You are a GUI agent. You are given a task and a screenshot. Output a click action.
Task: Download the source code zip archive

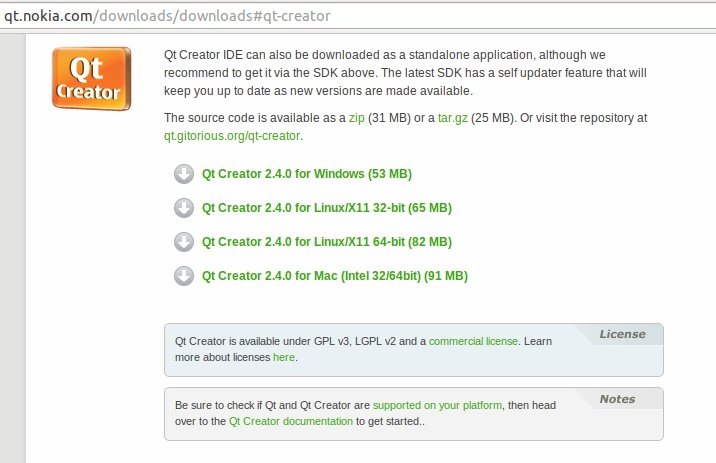[356, 118]
